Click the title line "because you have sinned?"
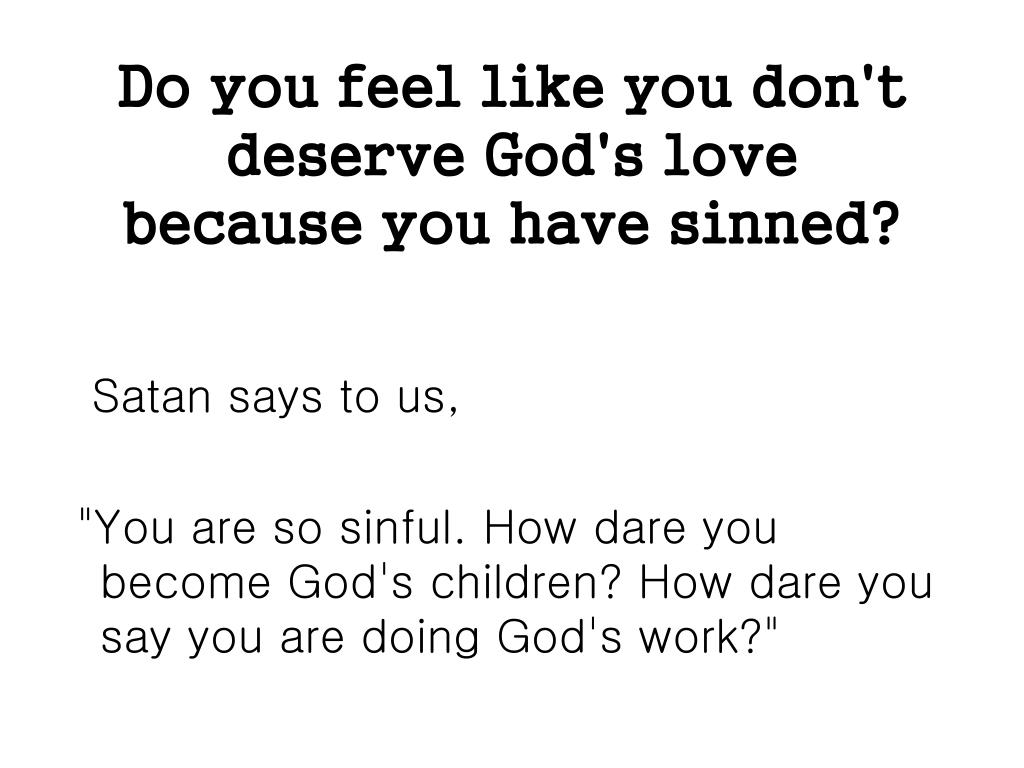Viewport: 1024px width, 768px height. [512, 224]
